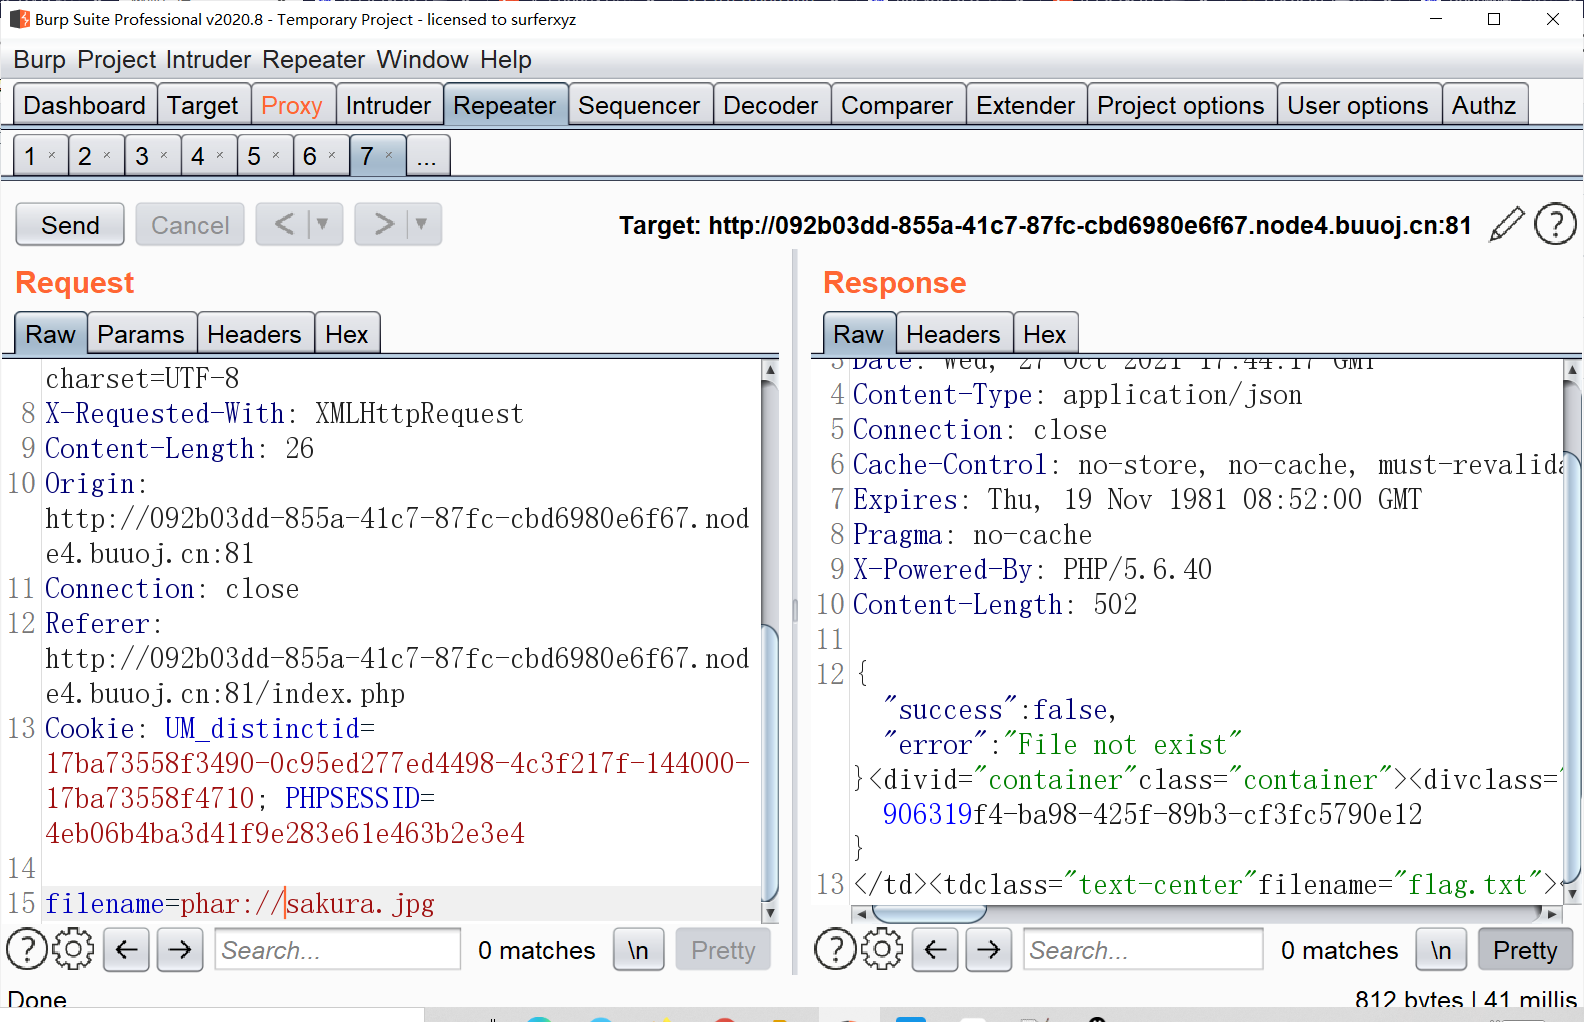Open the User options tab
Viewport: 1584px width, 1022px height.
[1358, 105]
